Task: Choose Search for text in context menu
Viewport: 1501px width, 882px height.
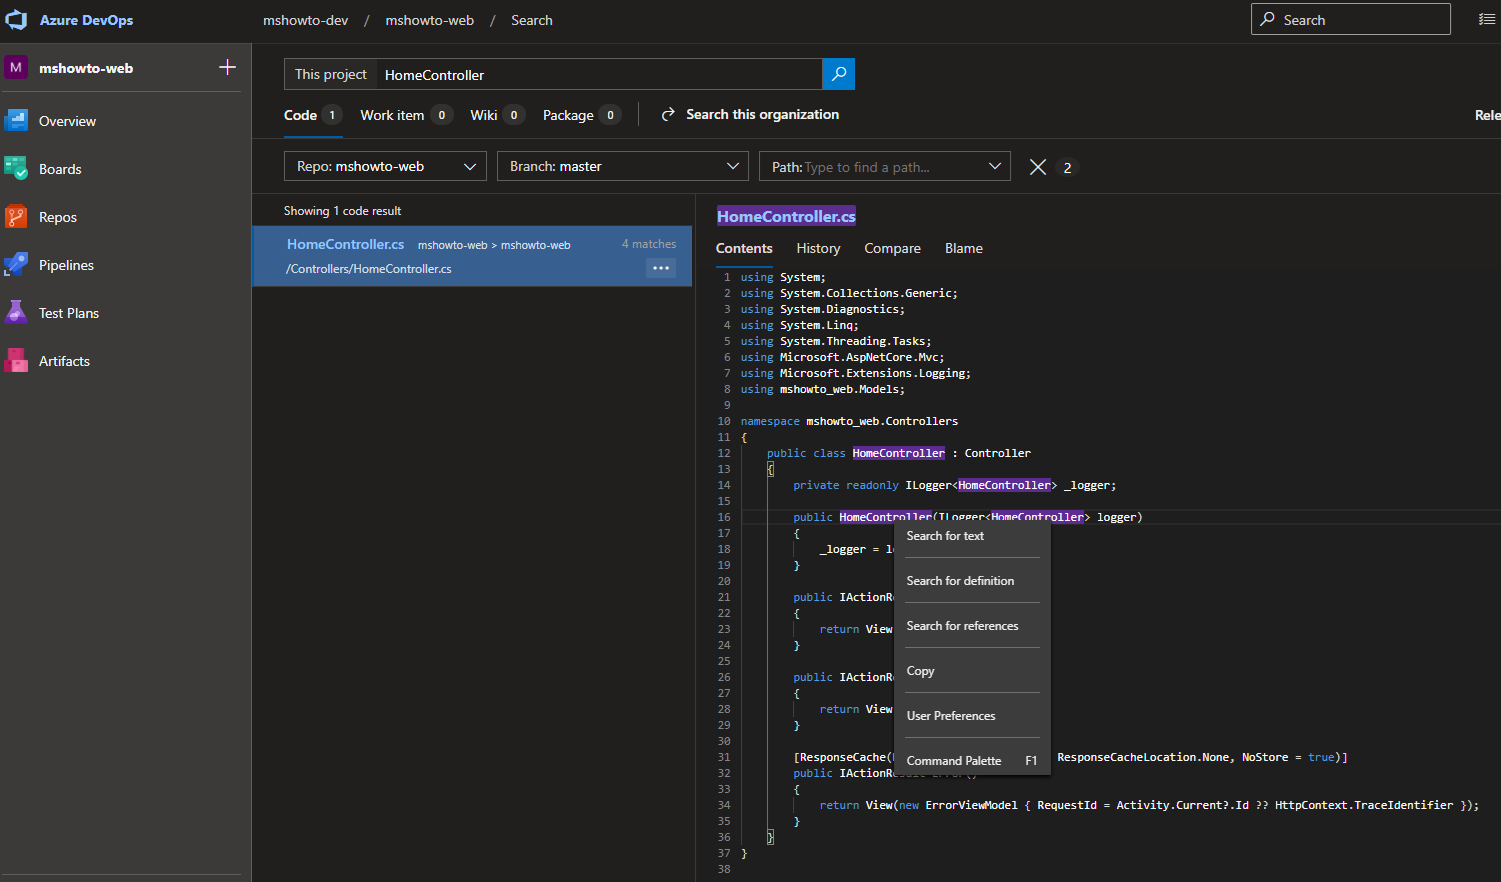Action: [x=972, y=536]
